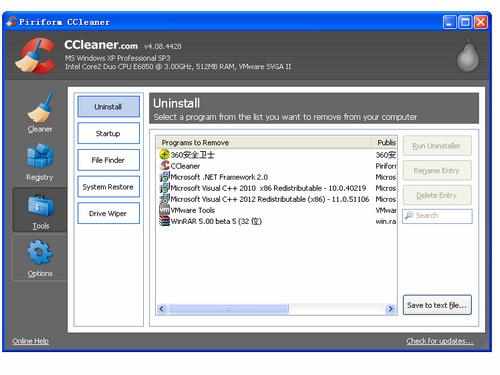Click the .NET Framework 2.0 installer icon
Image resolution: width=500 pixels, height=375 pixels.
point(165,177)
